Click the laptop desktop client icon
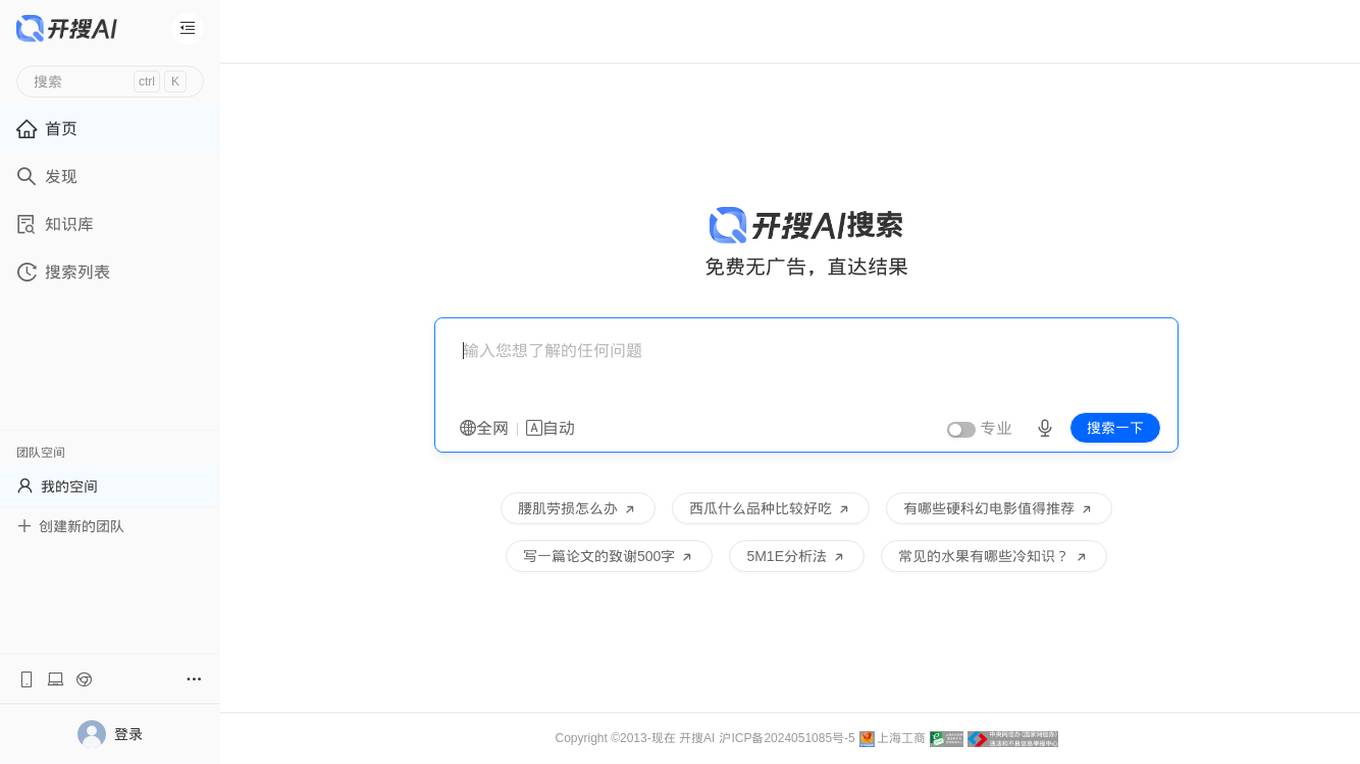Image resolution: width=1360 pixels, height=764 pixels. (x=56, y=679)
